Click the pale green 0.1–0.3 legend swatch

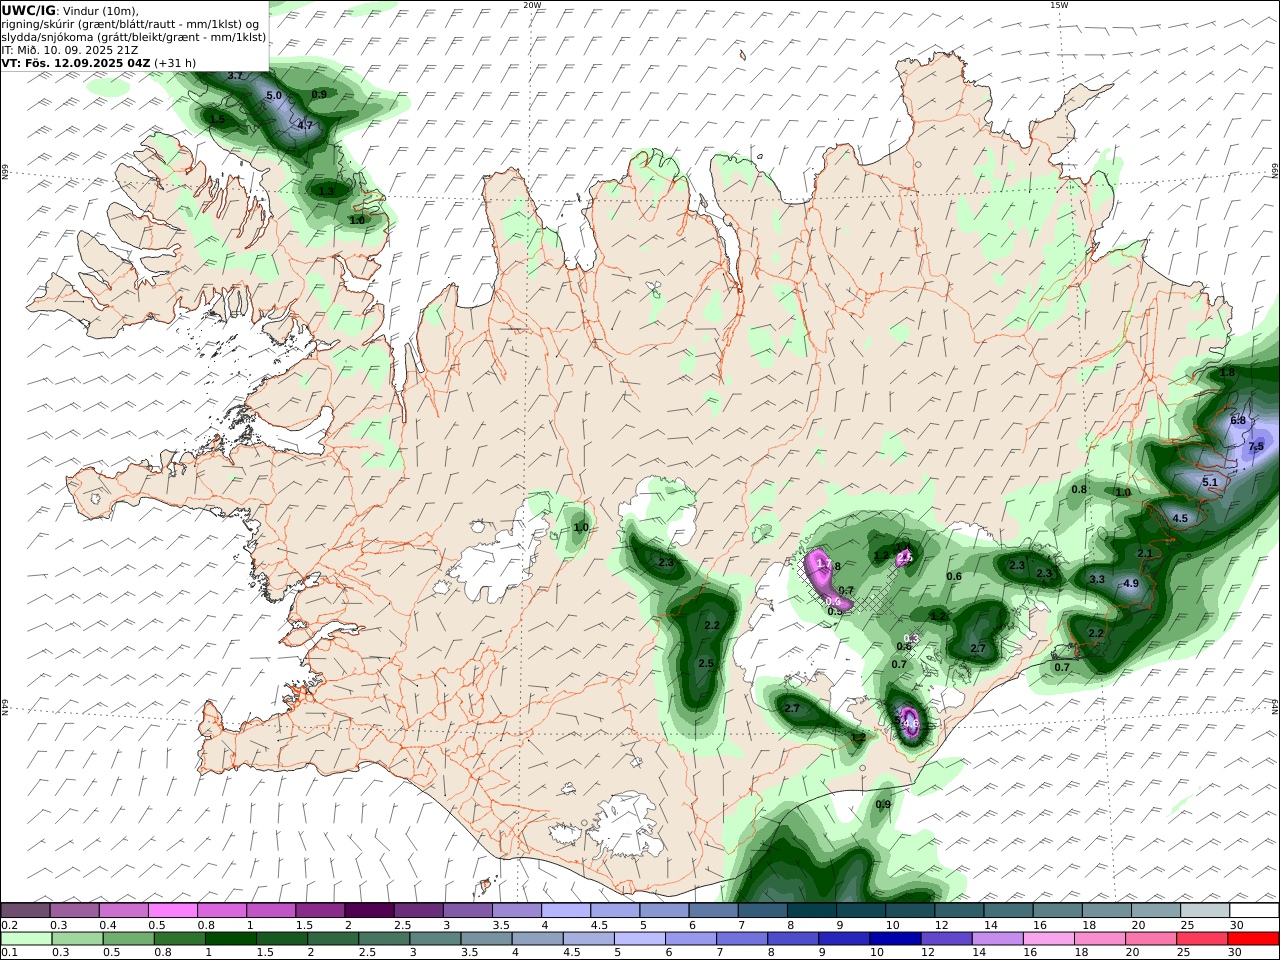coord(26,939)
